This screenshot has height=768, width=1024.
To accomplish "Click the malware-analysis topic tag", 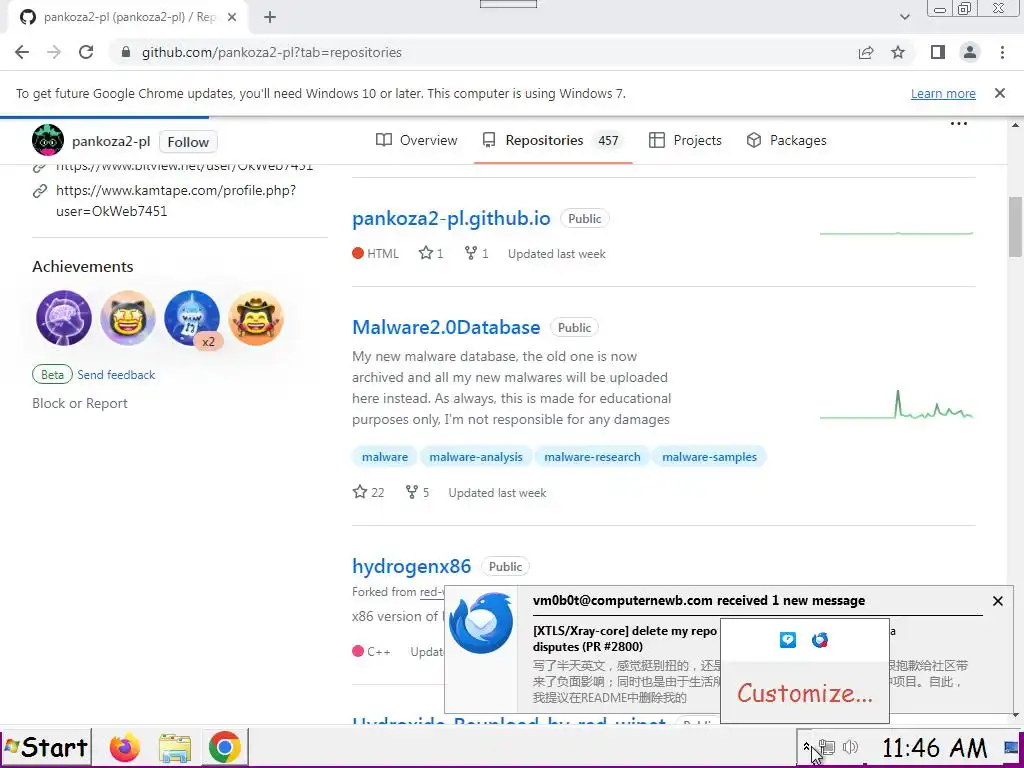I will (x=475, y=457).
